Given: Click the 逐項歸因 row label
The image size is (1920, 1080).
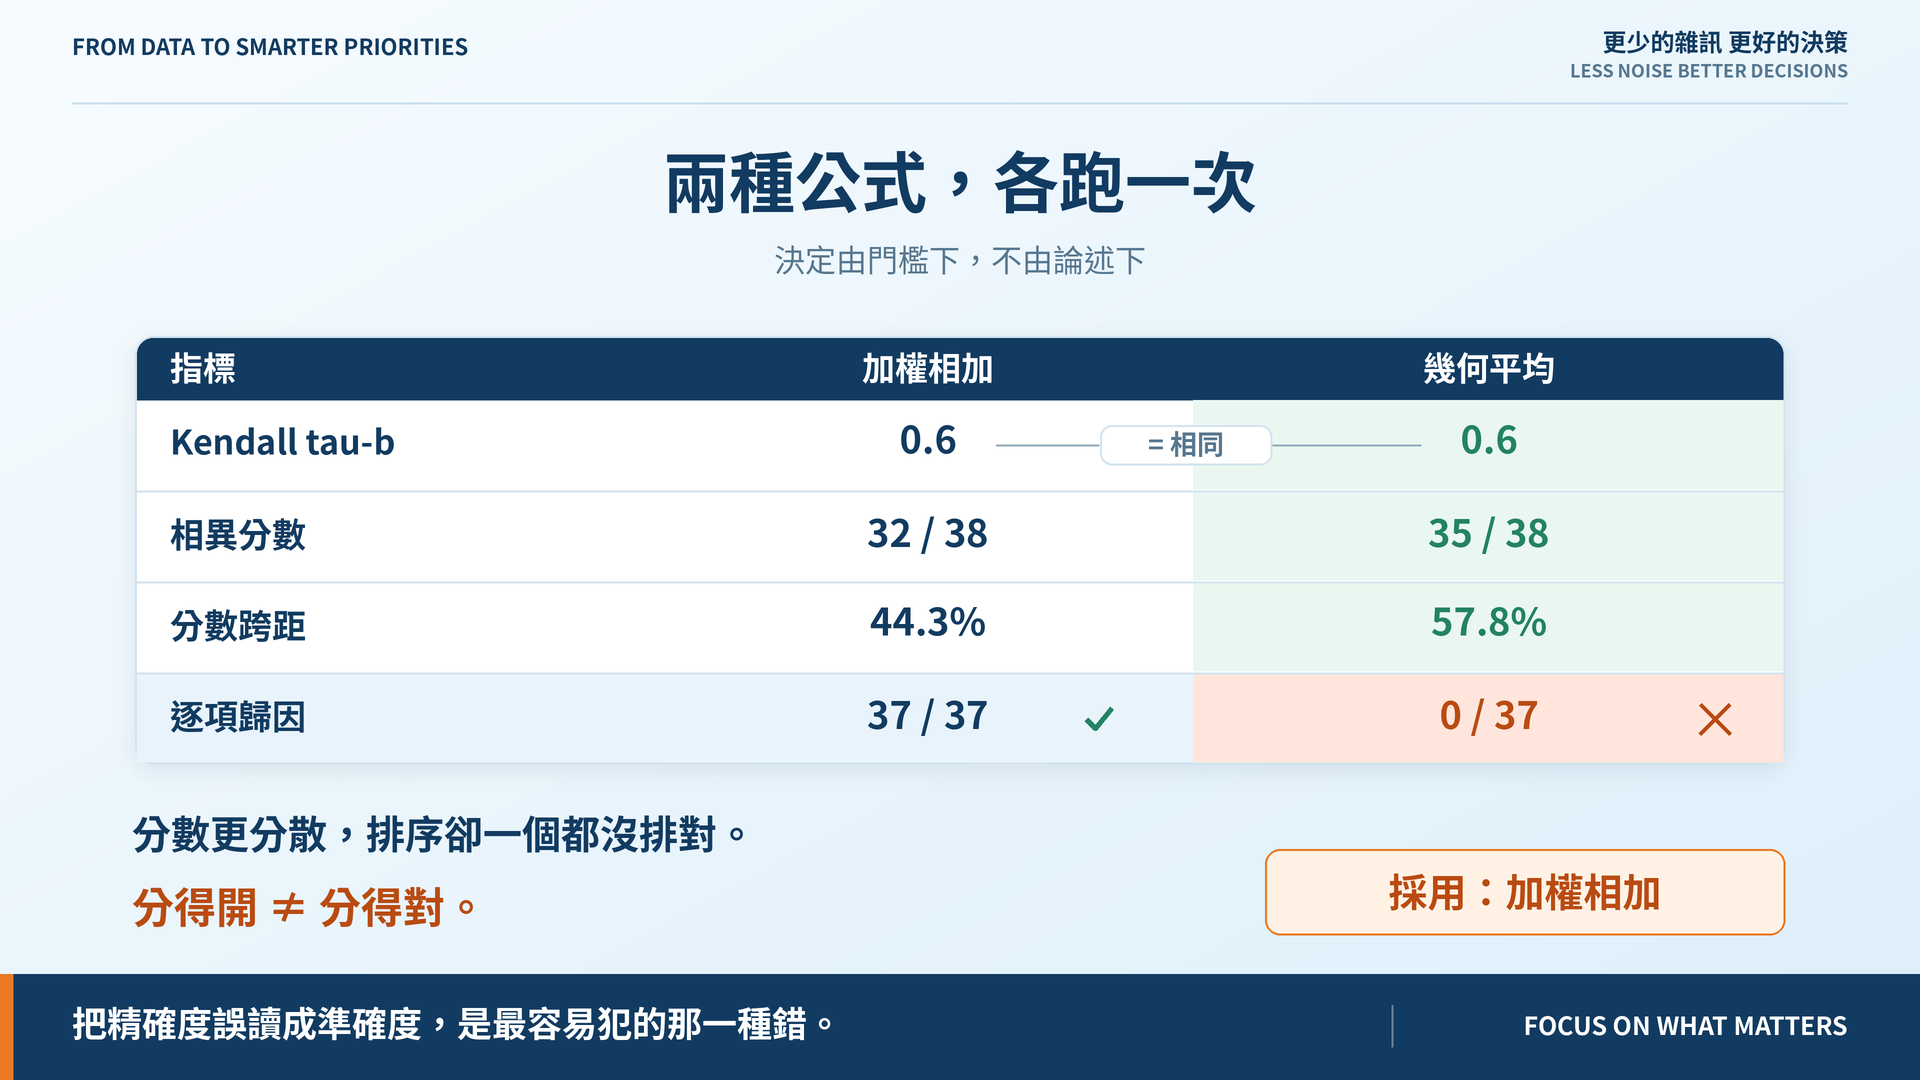Looking at the screenshot, I should (238, 717).
